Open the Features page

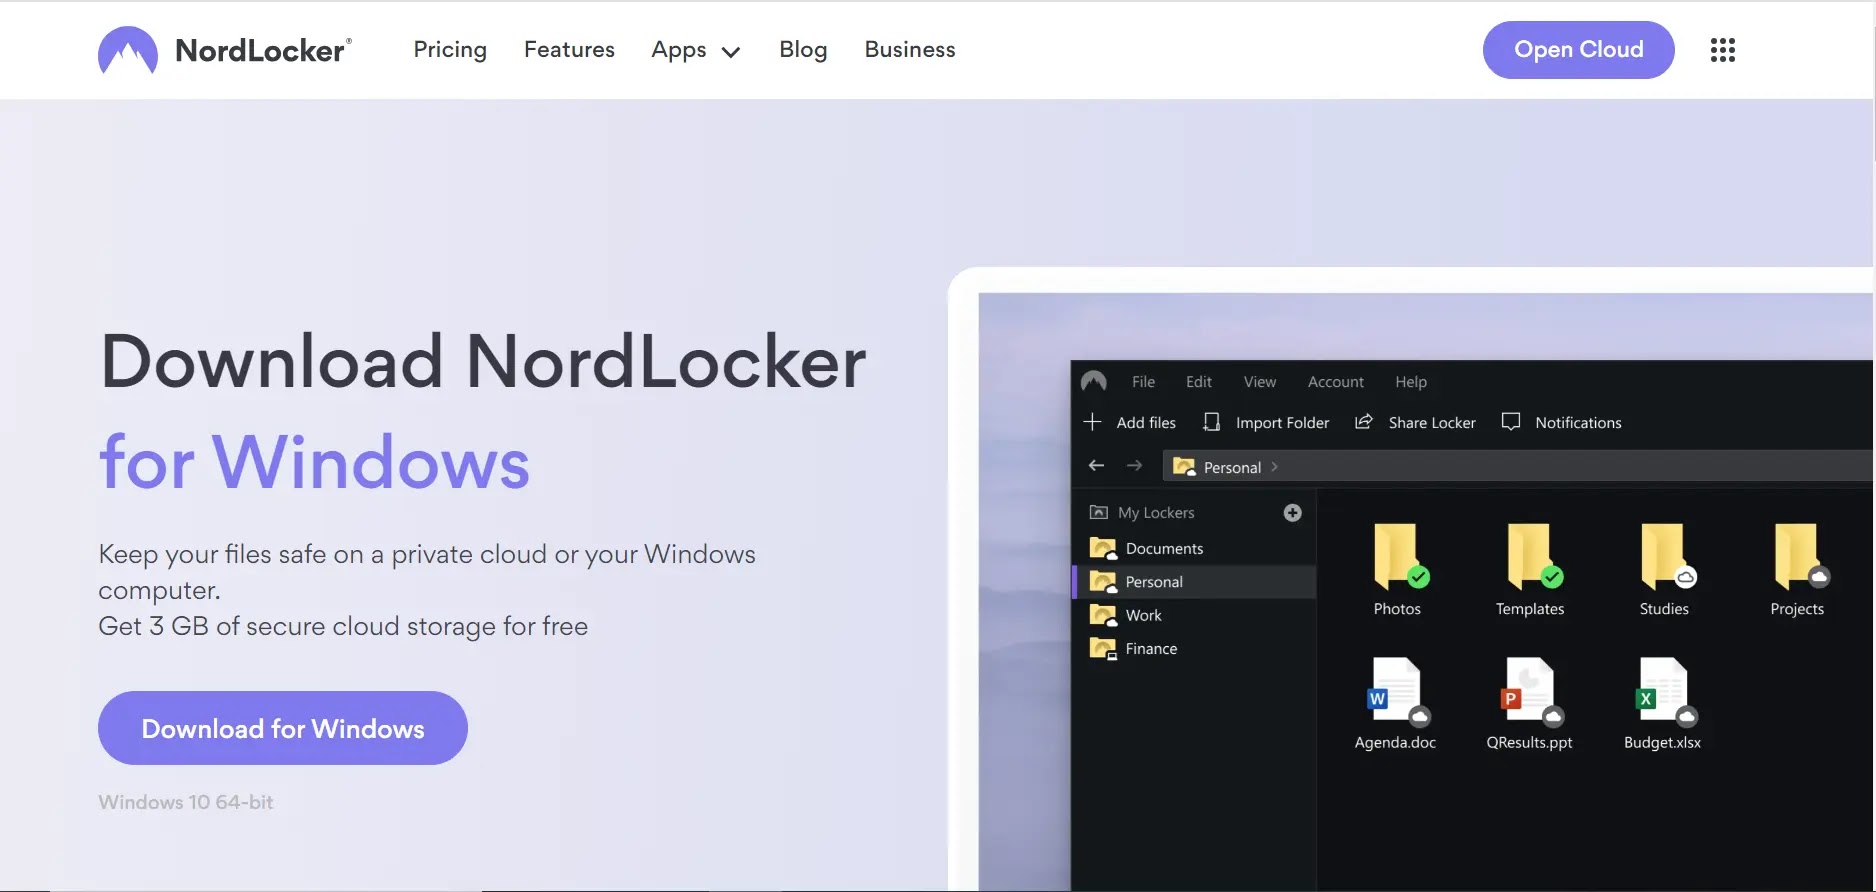click(x=569, y=50)
